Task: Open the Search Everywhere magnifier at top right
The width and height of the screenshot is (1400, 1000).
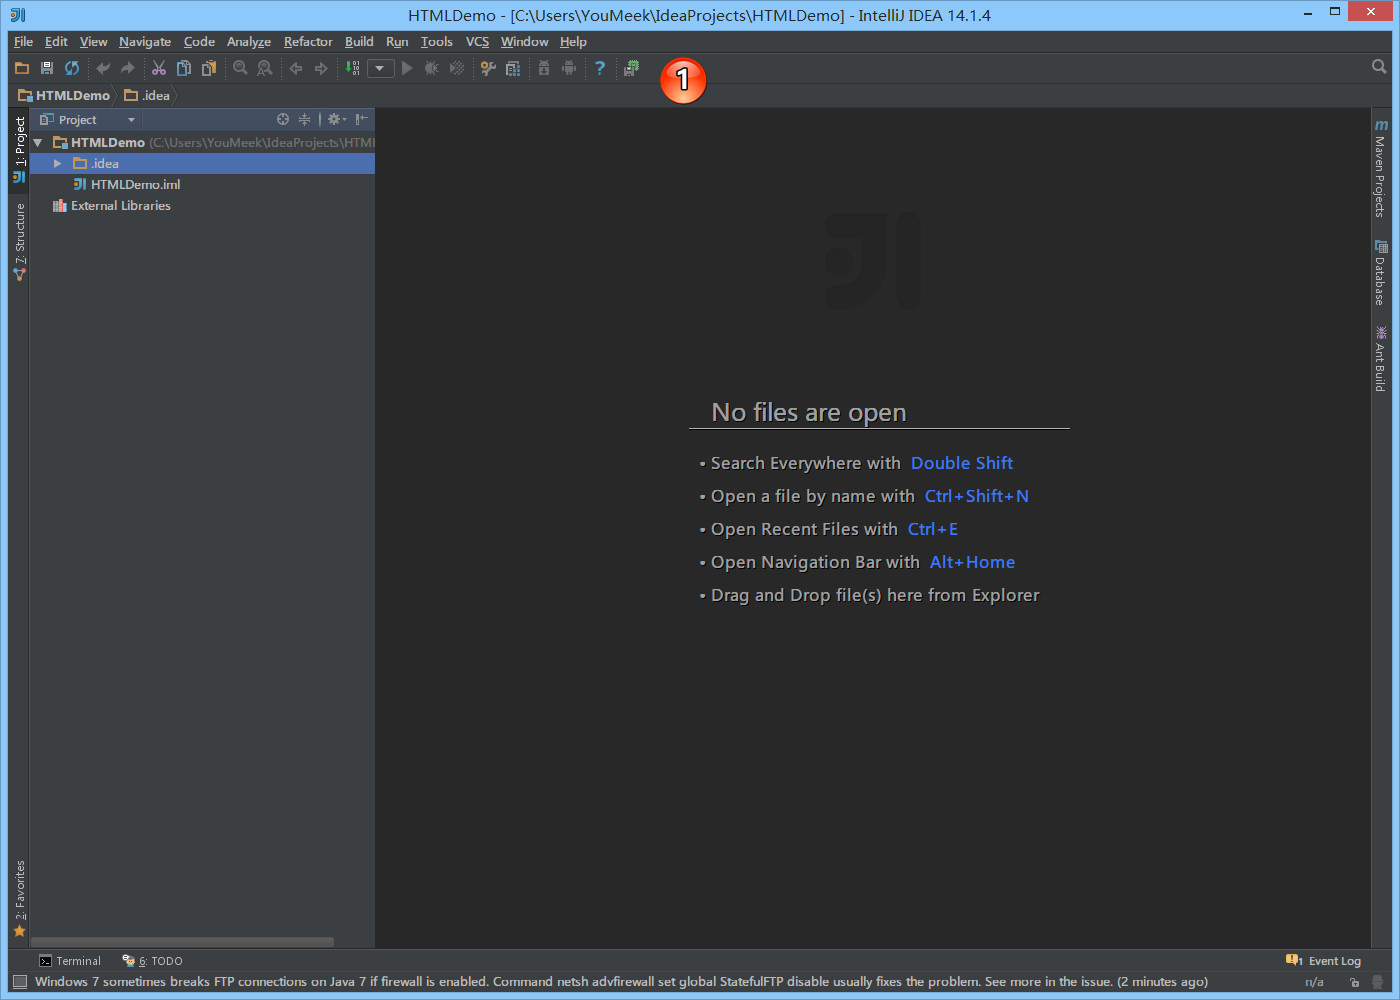Action: 1380,66
